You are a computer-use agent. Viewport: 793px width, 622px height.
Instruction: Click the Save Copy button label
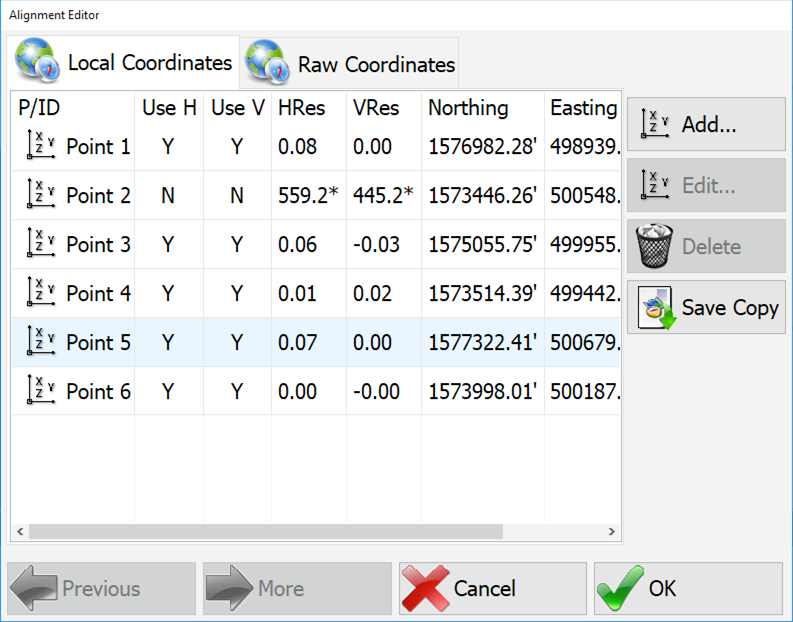click(x=730, y=308)
